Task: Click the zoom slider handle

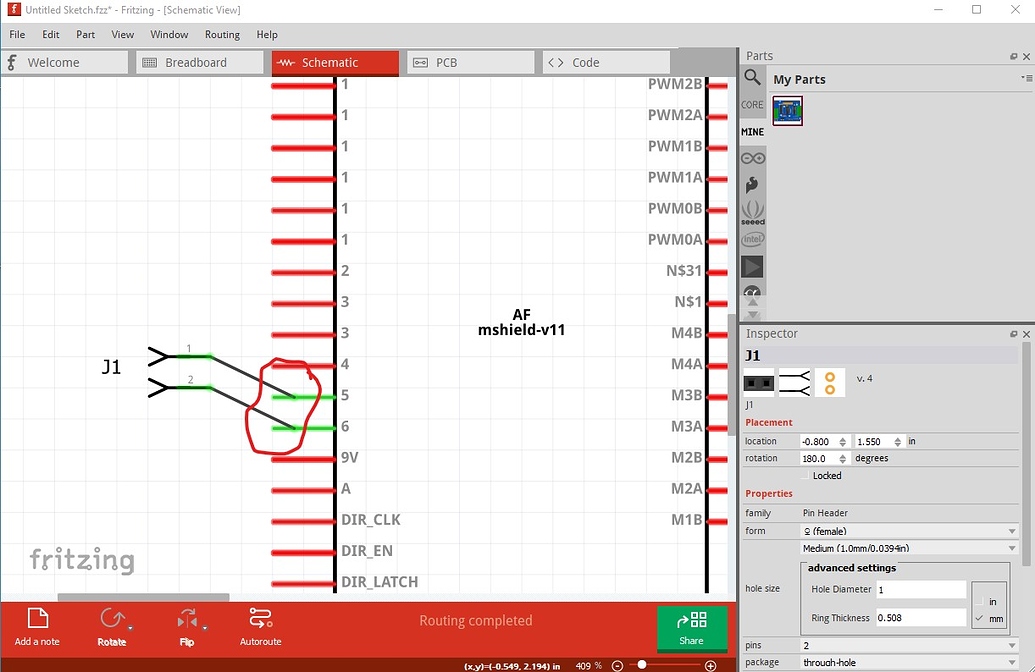Action: (x=642, y=666)
